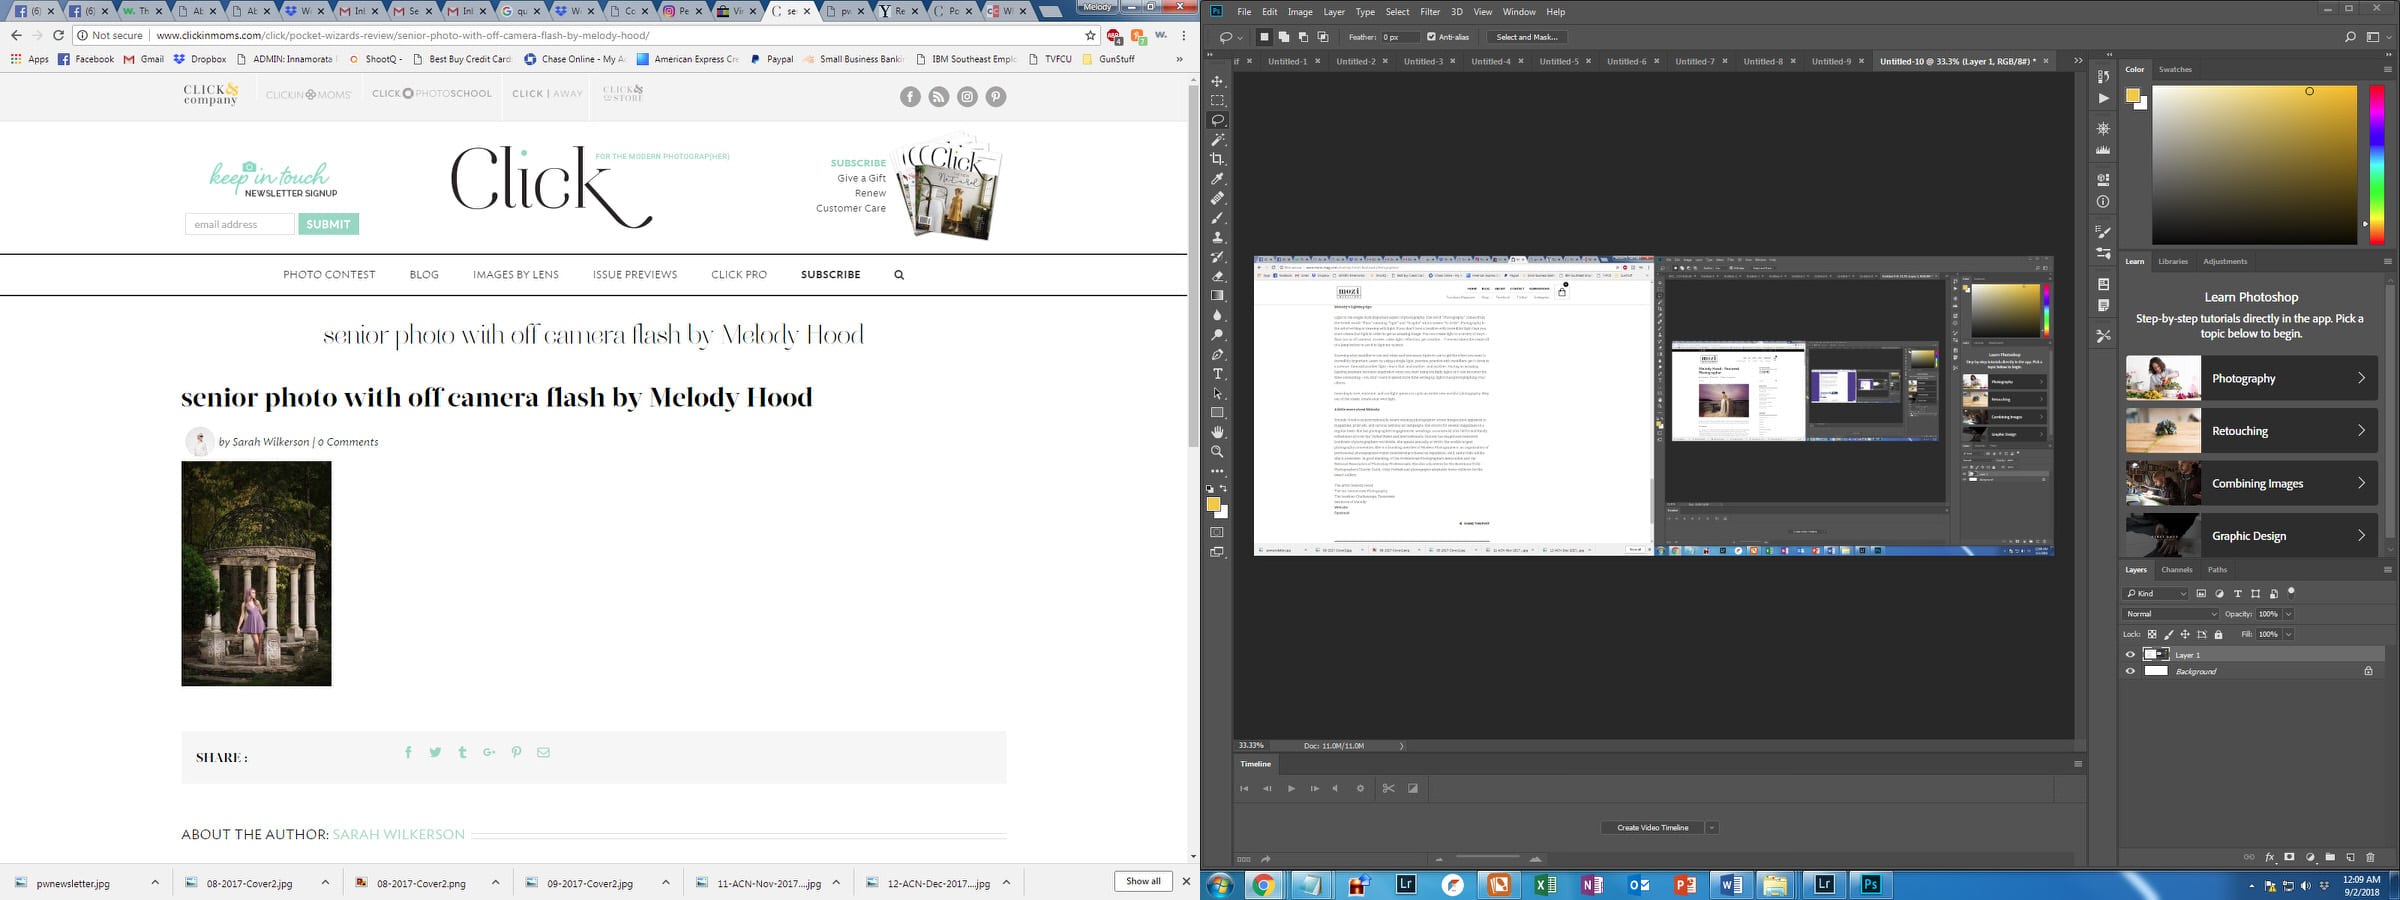Open the layer Opacity dropdown arrow
The image size is (2400, 900).
pos(2288,614)
